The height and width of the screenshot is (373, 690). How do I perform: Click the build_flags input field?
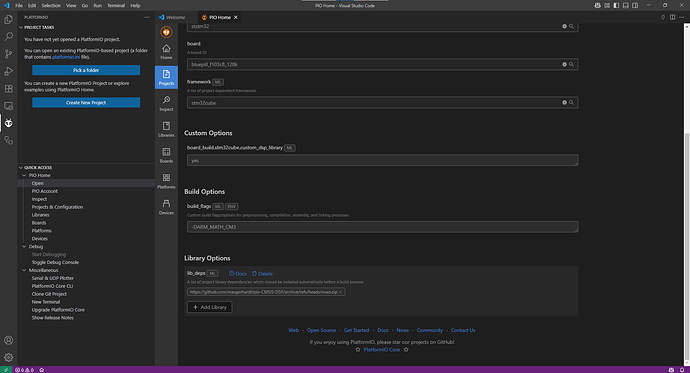[382, 227]
